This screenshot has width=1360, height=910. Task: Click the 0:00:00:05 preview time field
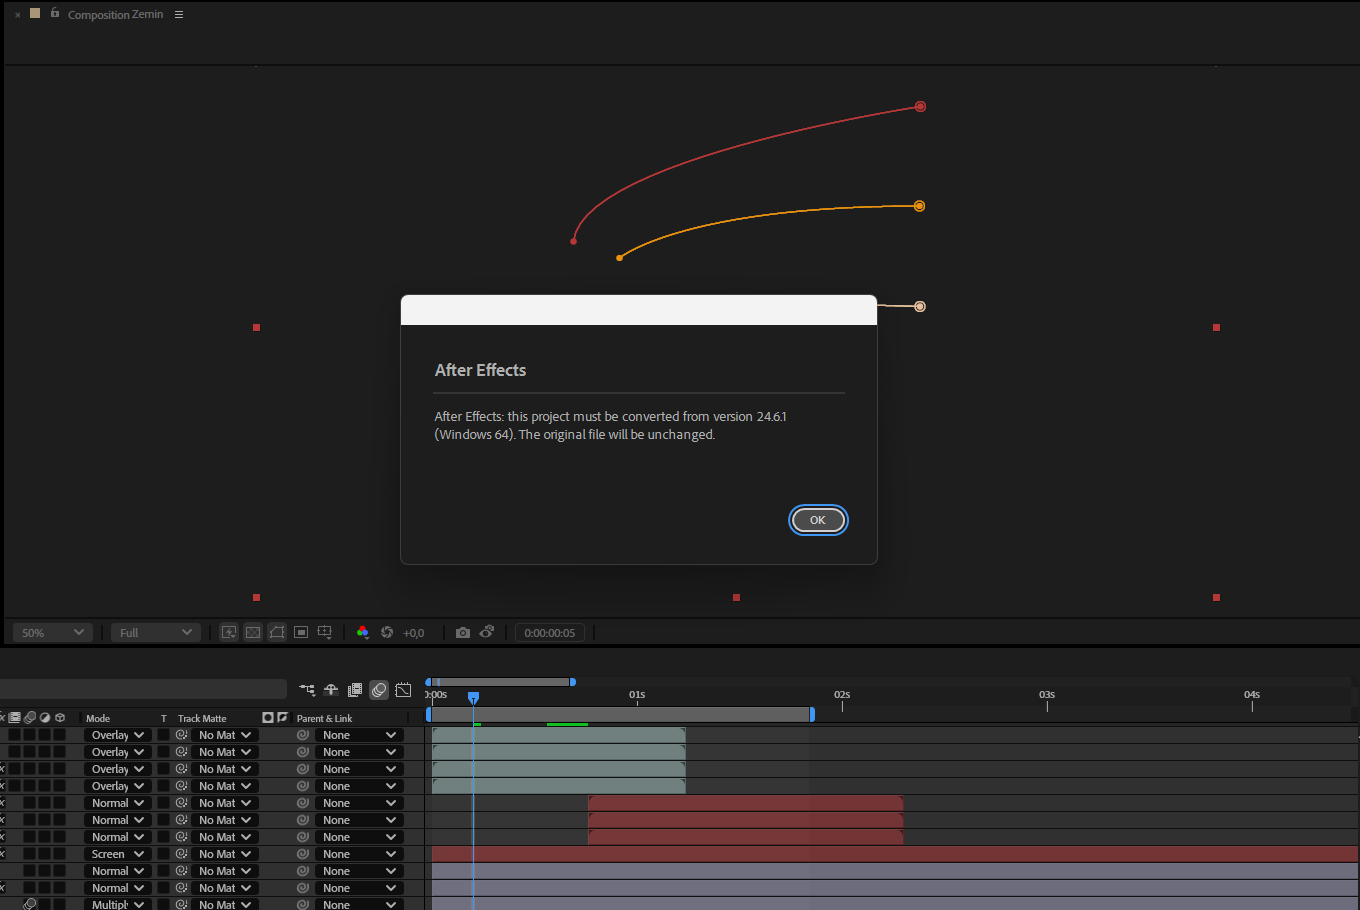coord(550,633)
